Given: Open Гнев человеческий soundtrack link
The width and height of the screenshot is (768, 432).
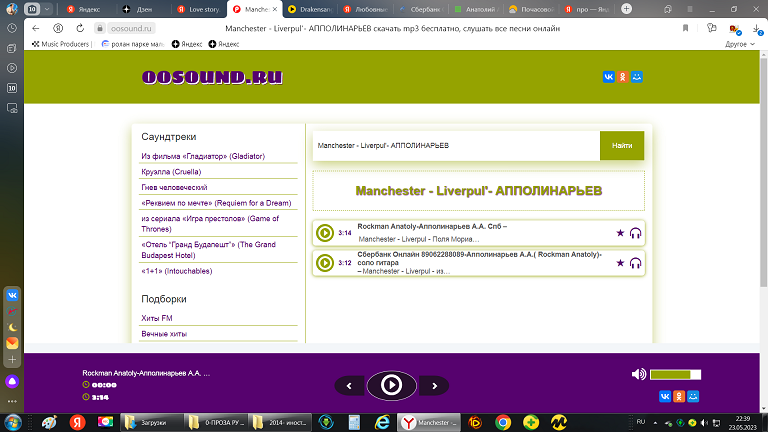Looking at the screenshot, I should click(174, 188).
